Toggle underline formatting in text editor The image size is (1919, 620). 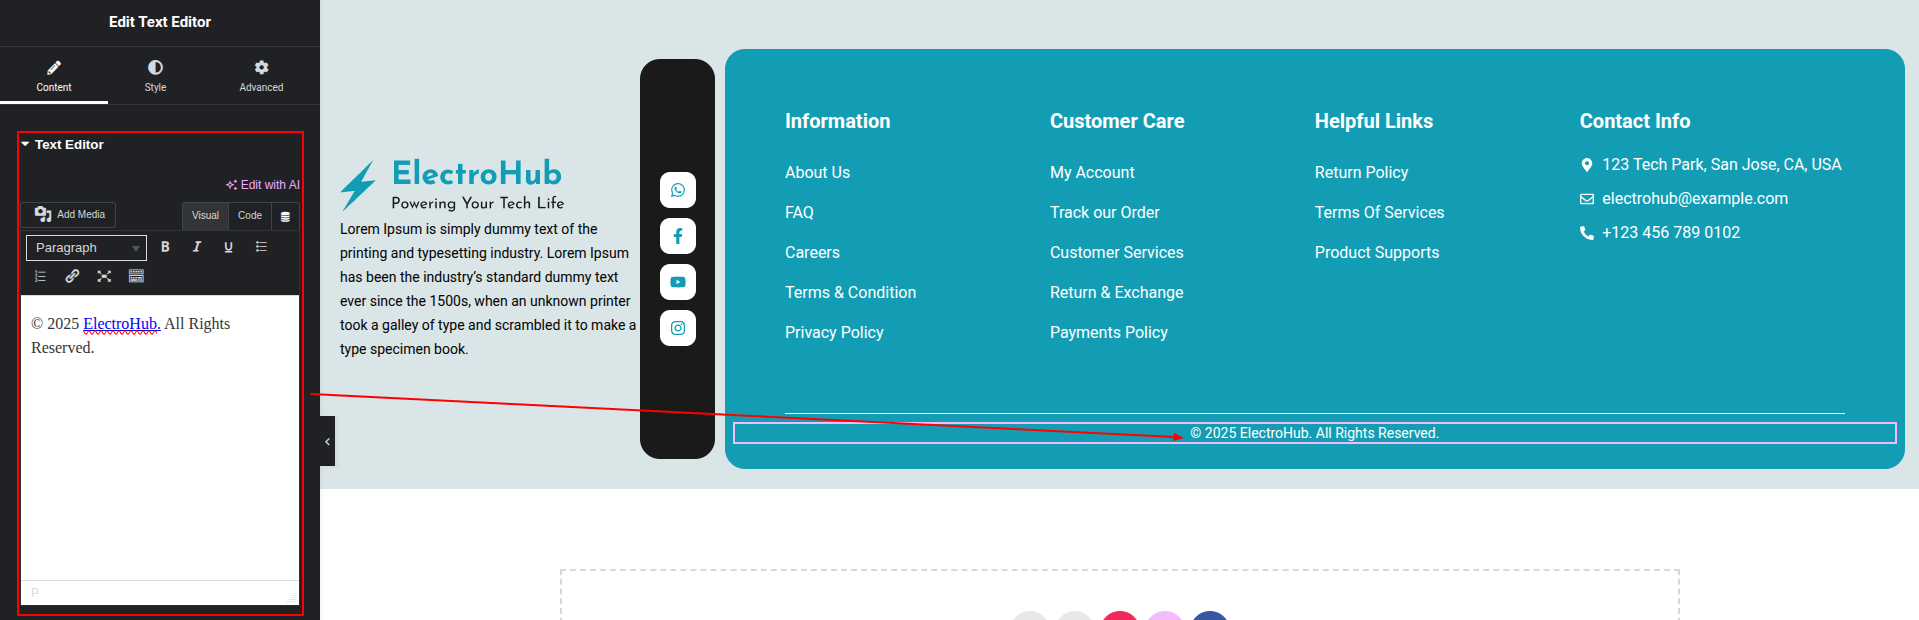228,247
